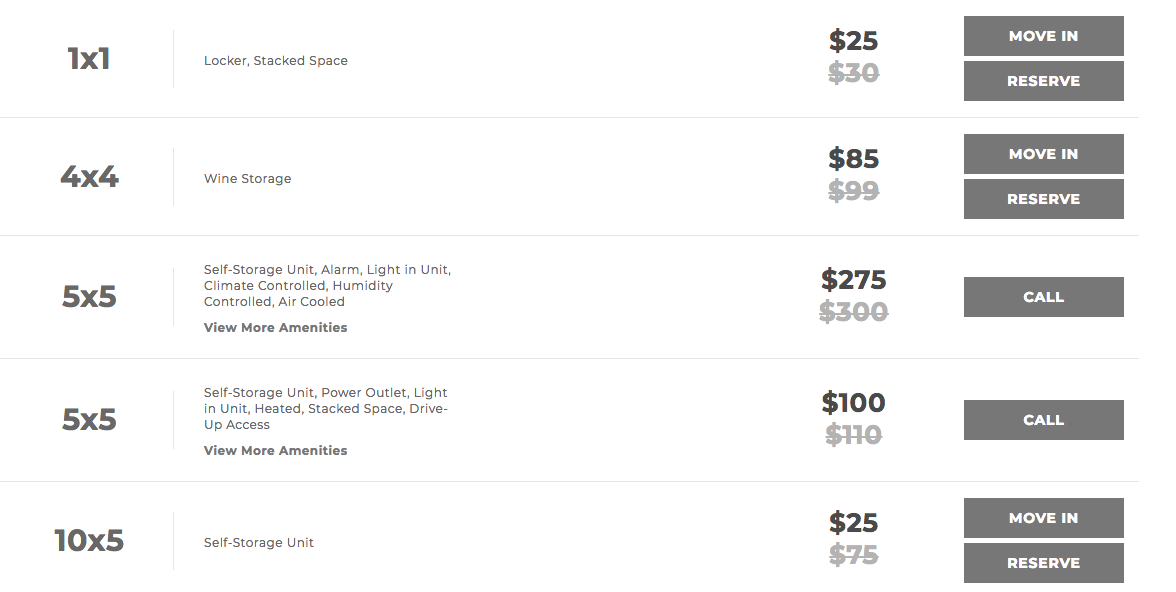Viewport: 1176px width, 592px height.
Task: Click Move In for the 10x5 unit
Action: (x=1043, y=518)
